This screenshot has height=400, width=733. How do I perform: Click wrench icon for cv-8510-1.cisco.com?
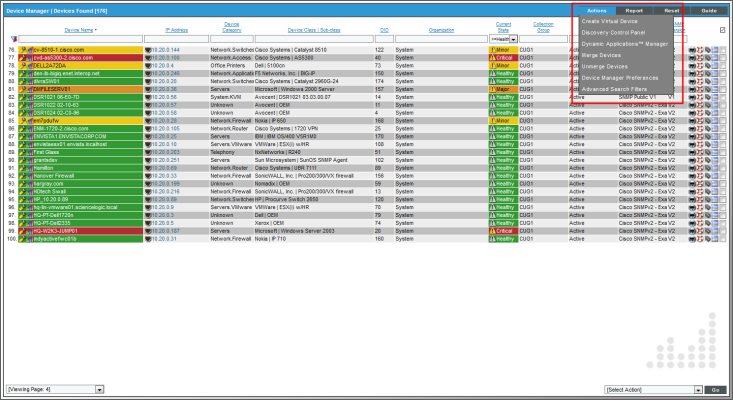[x=24, y=49]
